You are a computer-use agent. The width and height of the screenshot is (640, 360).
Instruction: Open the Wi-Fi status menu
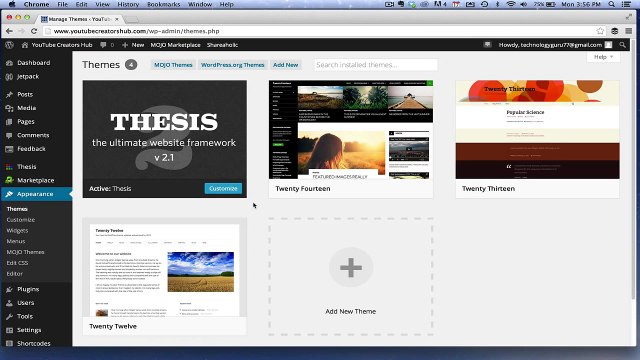point(511,4)
